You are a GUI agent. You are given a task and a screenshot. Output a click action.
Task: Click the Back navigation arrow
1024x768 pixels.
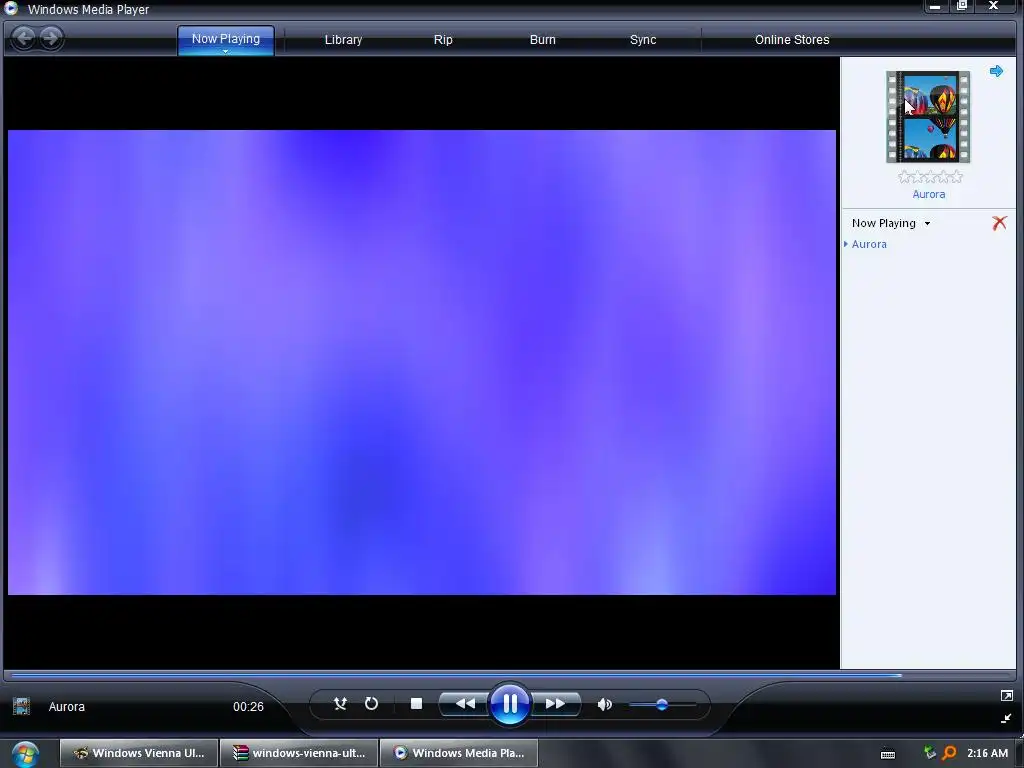(x=24, y=38)
